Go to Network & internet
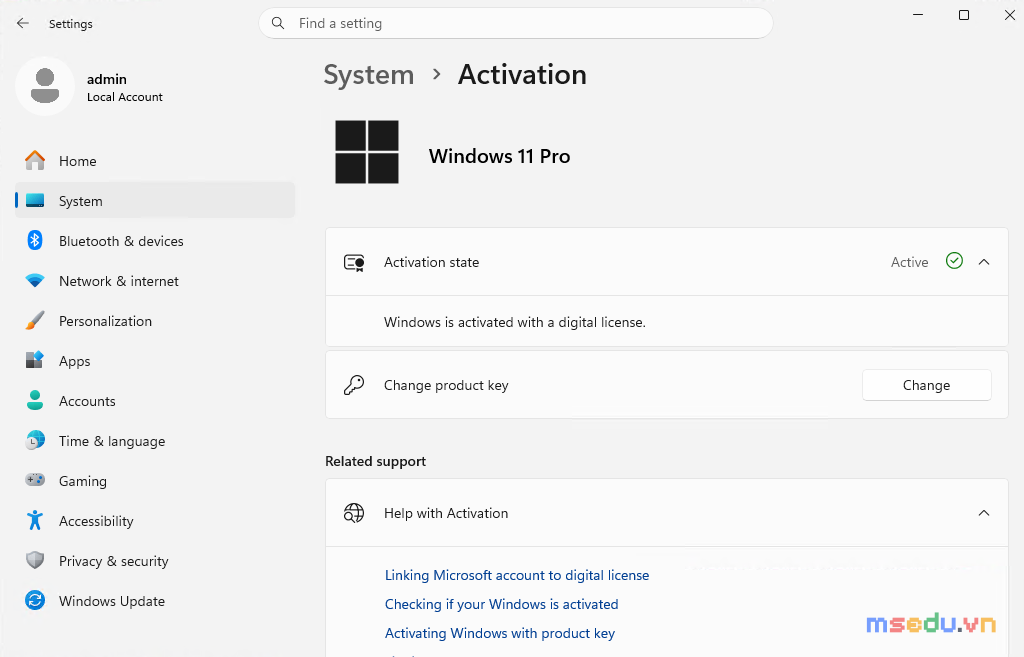Screen dimensions: 1024x657 155,281
